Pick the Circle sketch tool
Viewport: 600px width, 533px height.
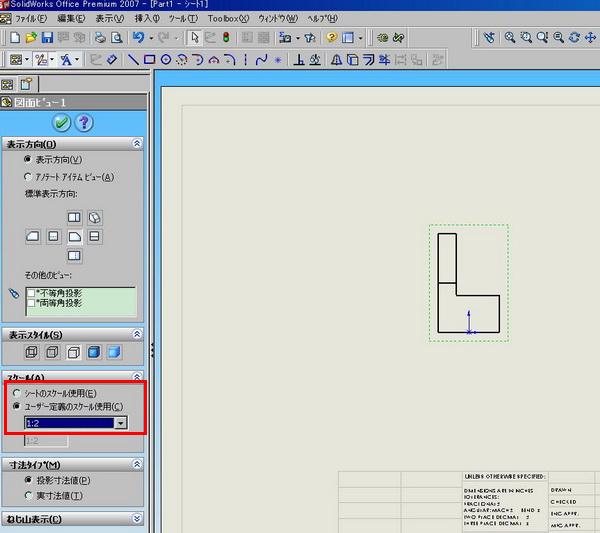click(166, 60)
